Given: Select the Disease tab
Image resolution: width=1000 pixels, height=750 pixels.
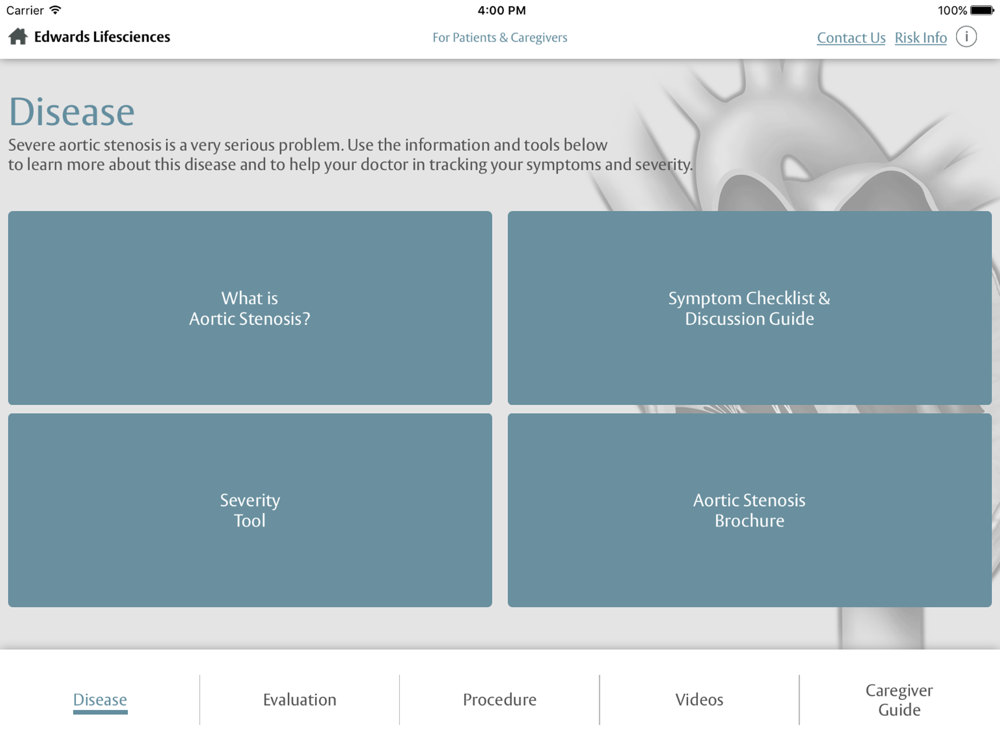Looking at the screenshot, I should click(x=100, y=699).
